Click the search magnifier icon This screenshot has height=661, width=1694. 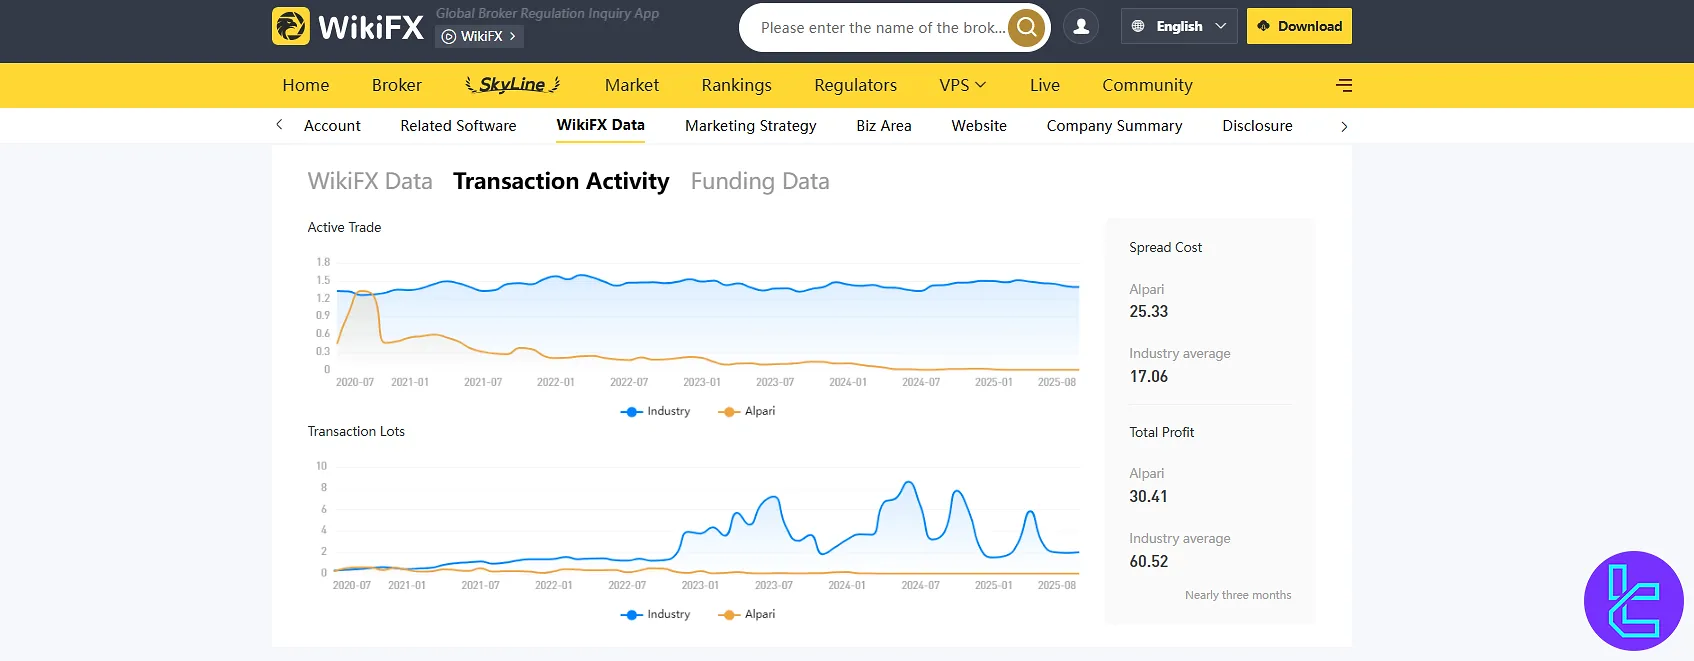click(1026, 27)
